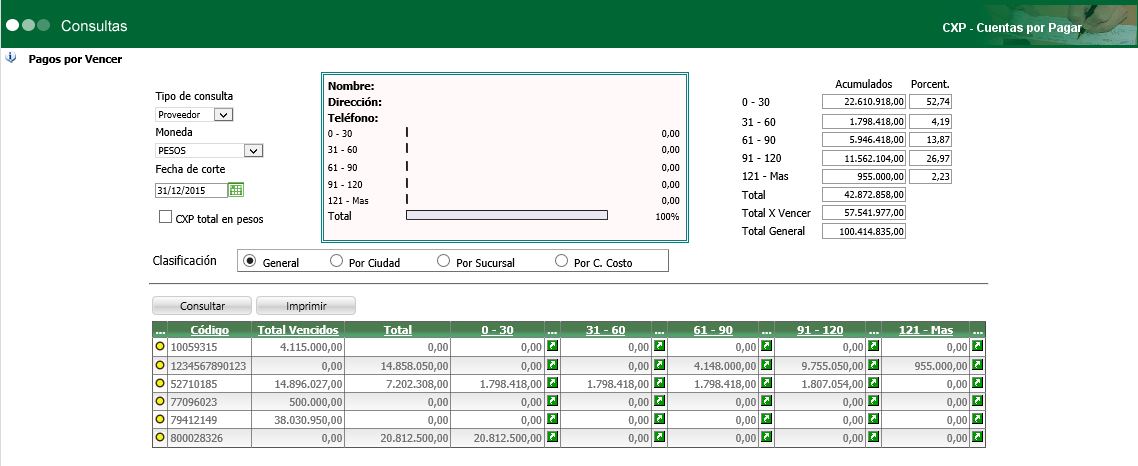Select the yellow circle for row 52710185
The height and width of the screenshot is (466, 1138).
point(160,383)
